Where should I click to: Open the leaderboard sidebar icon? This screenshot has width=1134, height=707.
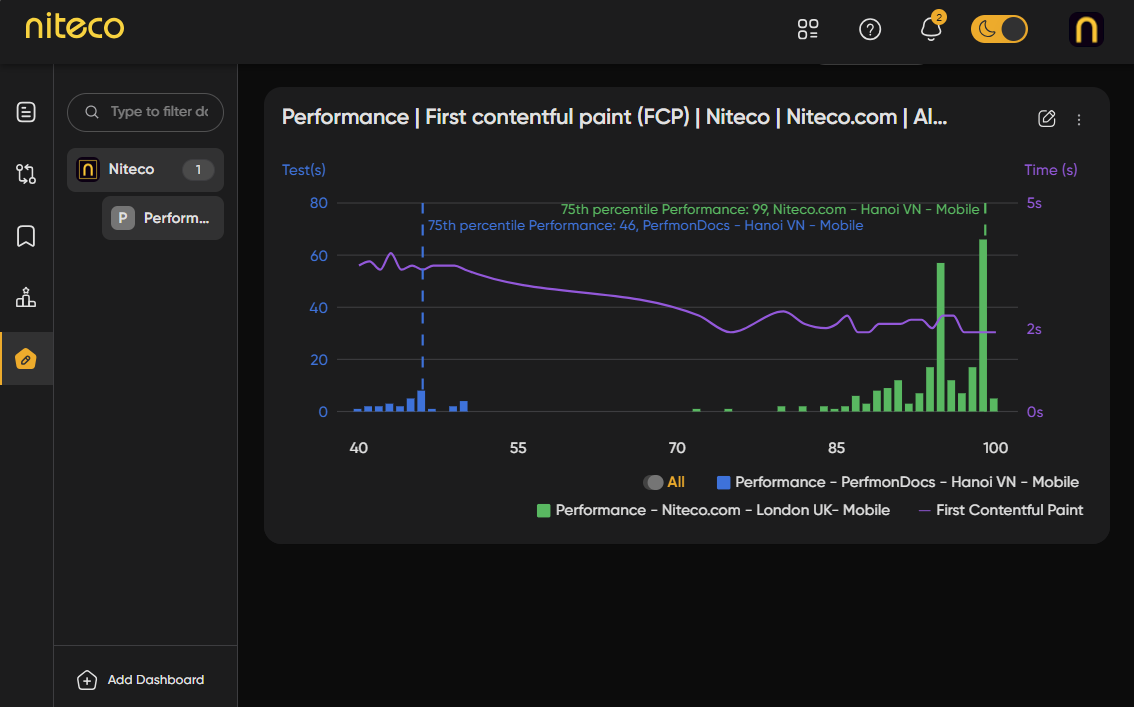26,297
